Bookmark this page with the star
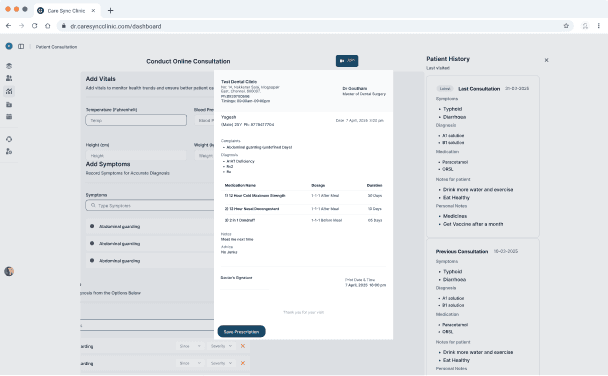This screenshot has width=608, height=376. pyautogui.click(x=566, y=26)
